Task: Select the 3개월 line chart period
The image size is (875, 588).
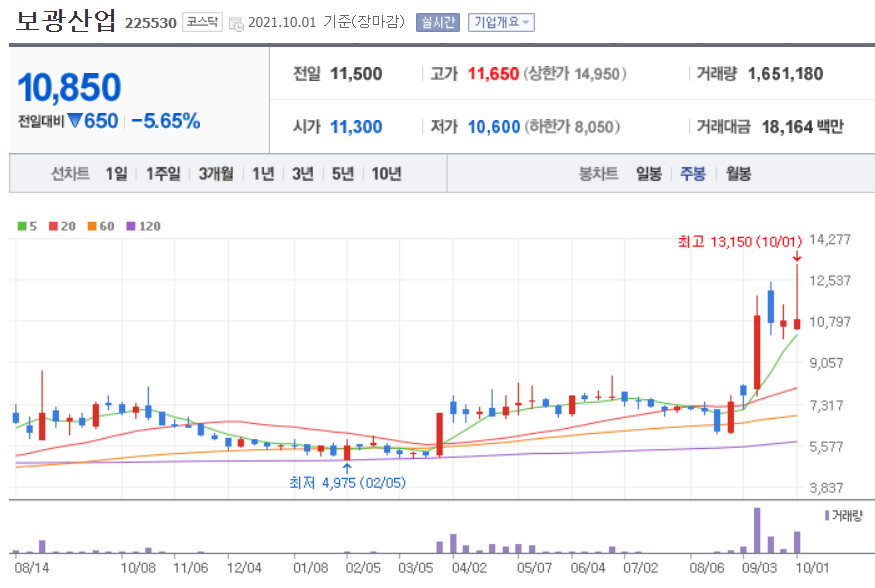Action: [x=216, y=173]
